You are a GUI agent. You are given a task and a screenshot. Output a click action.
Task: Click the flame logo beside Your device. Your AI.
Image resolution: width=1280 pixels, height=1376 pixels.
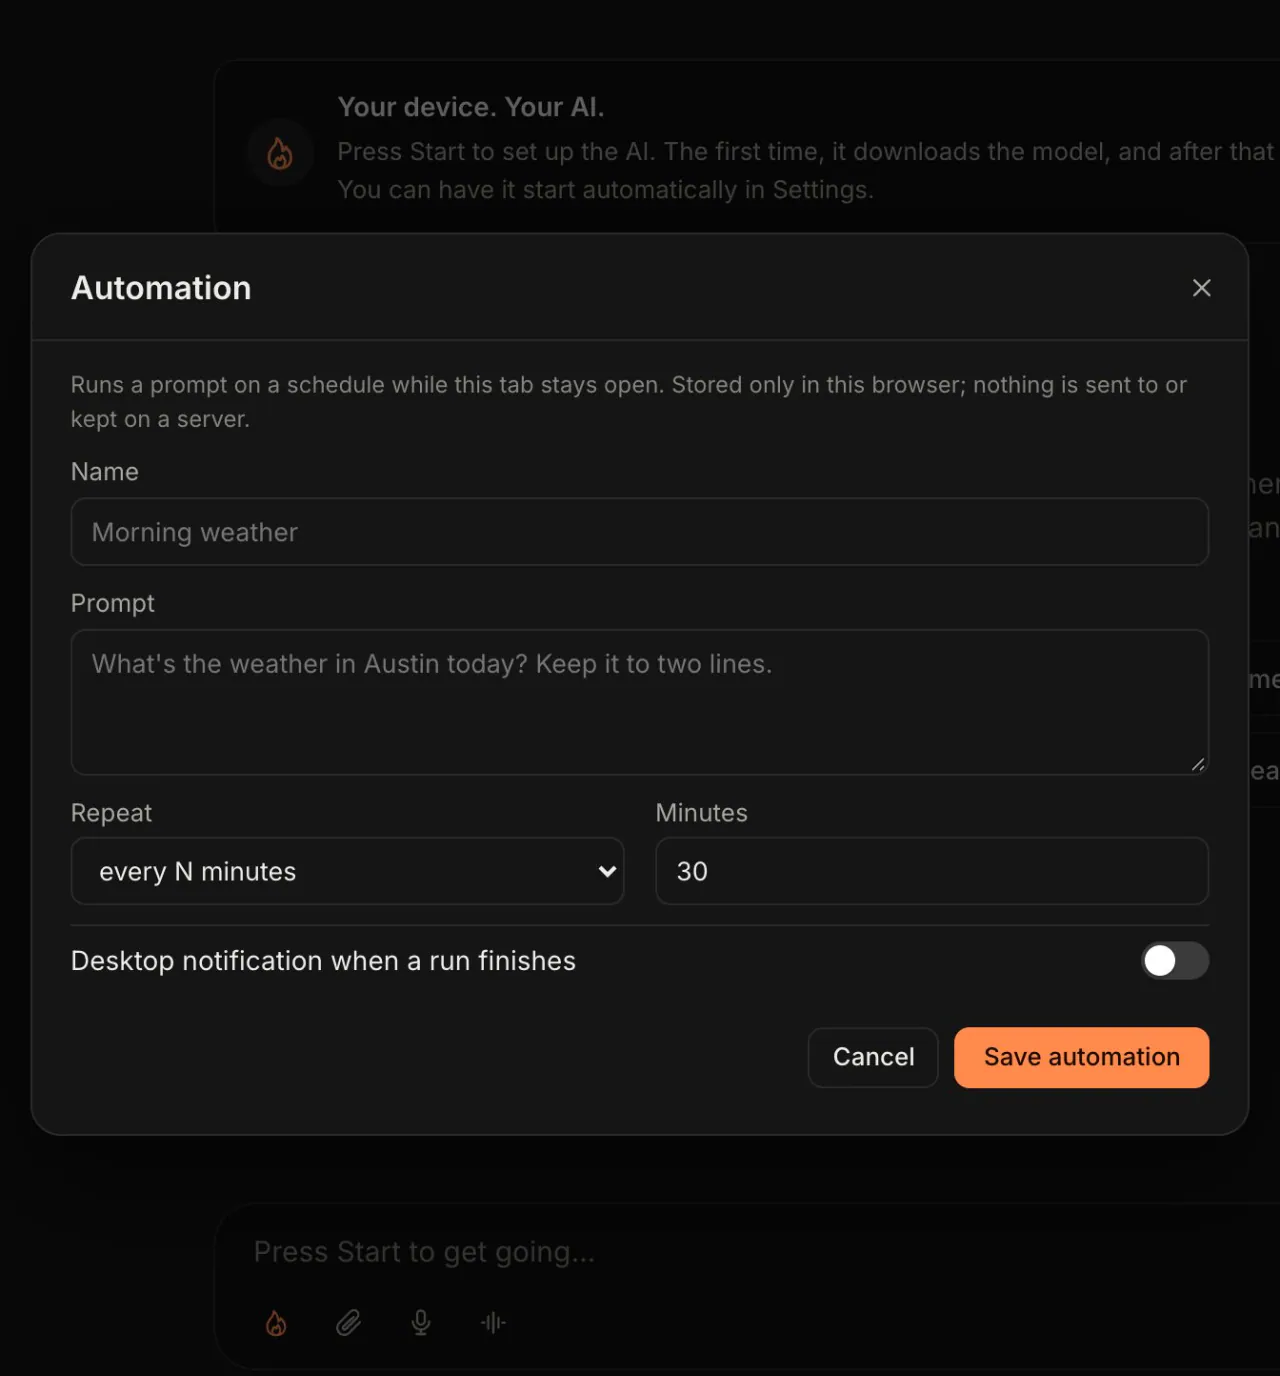pyautogui.click(x=280, y=153)
